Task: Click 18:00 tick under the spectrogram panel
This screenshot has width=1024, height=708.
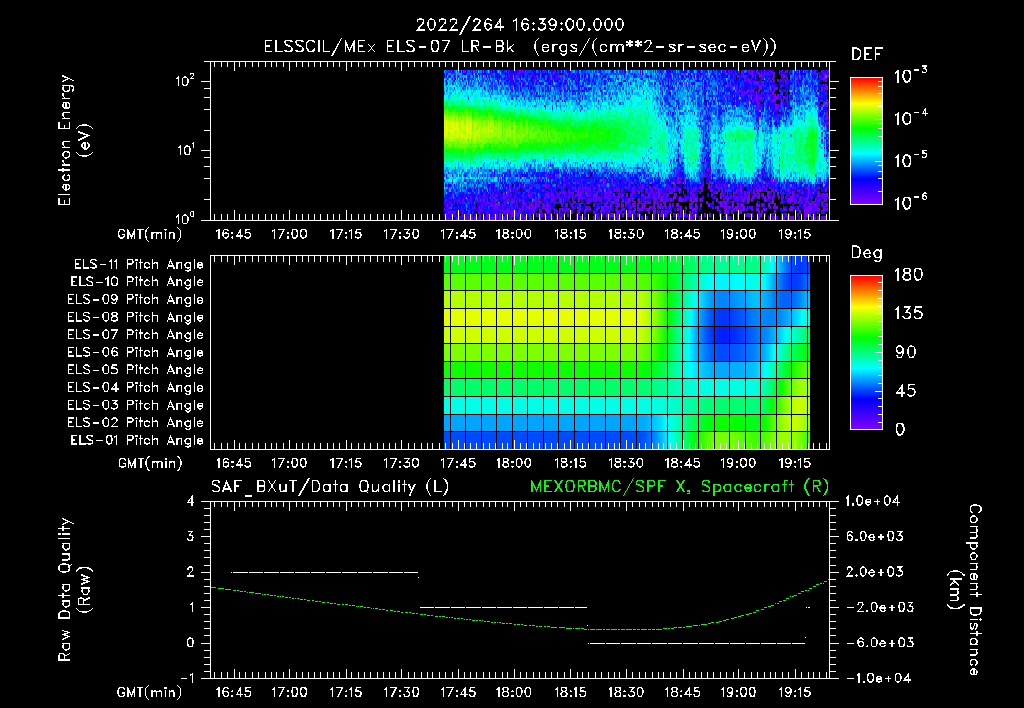Action: tap(513, 234)
